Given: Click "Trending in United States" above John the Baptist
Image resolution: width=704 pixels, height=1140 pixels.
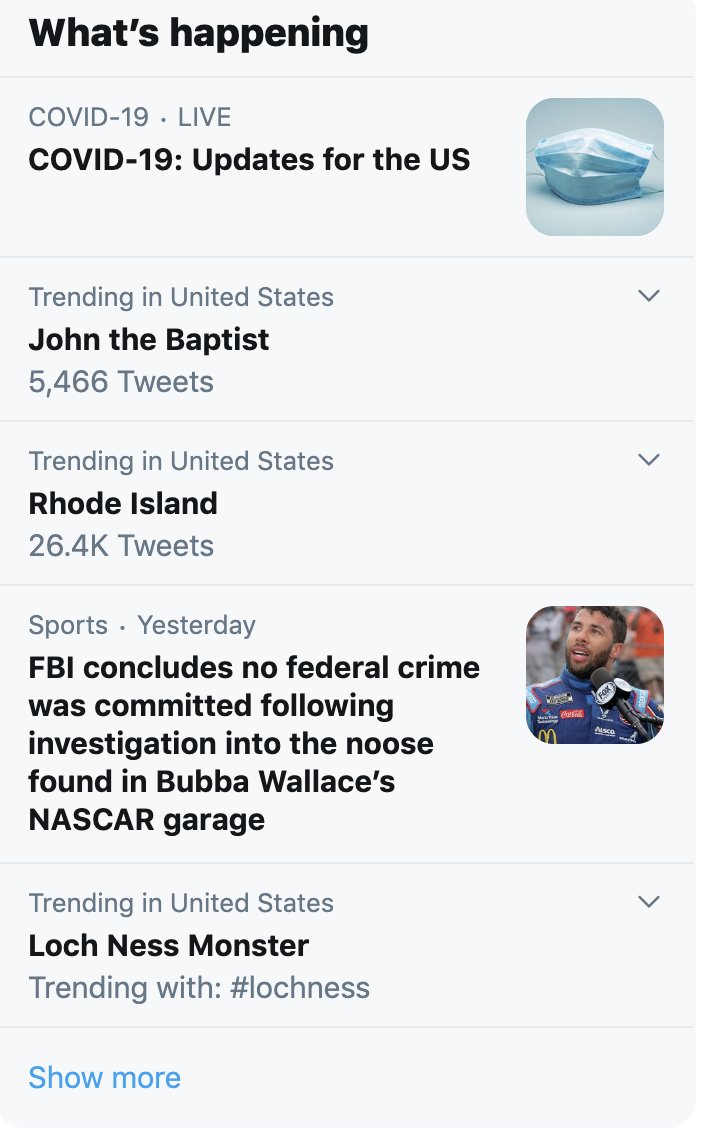Looking at the screenshot, I should tap(181, 297).
